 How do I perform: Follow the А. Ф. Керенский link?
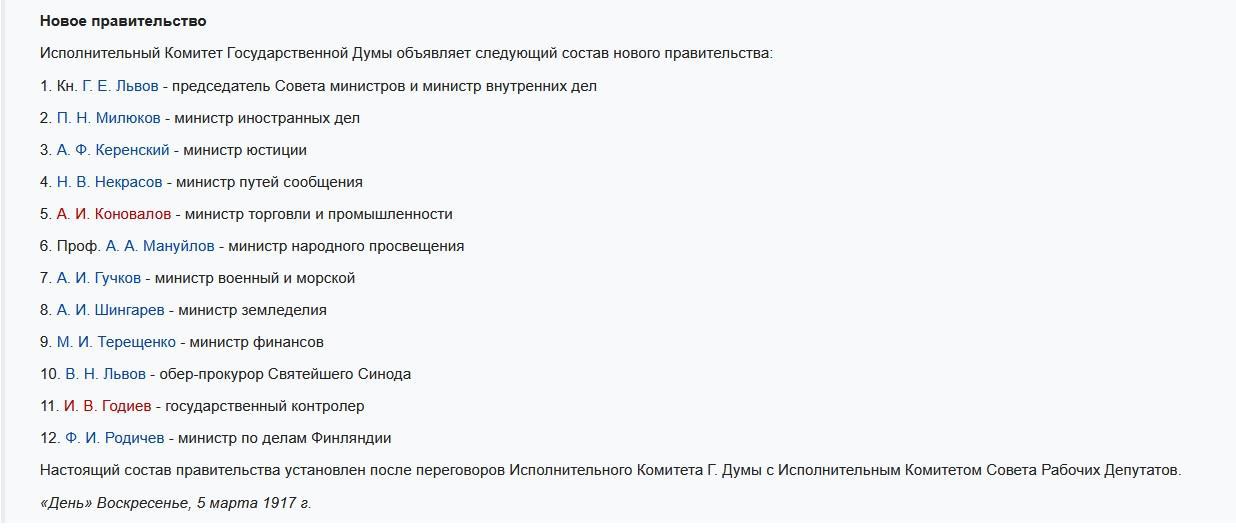coord(113,150)
